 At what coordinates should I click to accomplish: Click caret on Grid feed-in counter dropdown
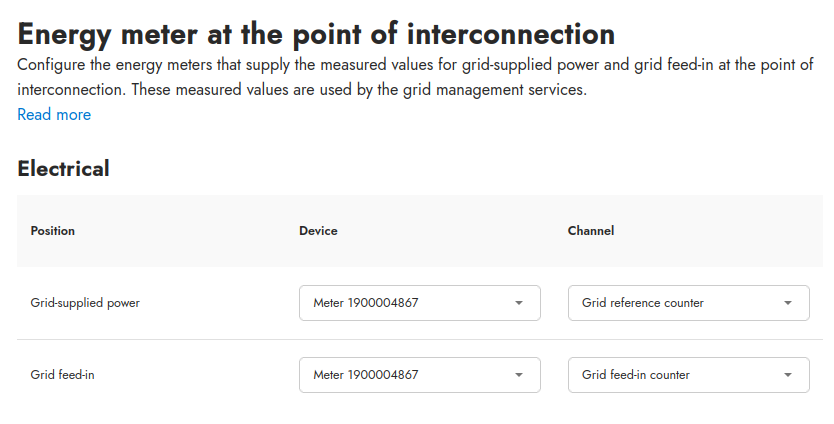(788, 375)
